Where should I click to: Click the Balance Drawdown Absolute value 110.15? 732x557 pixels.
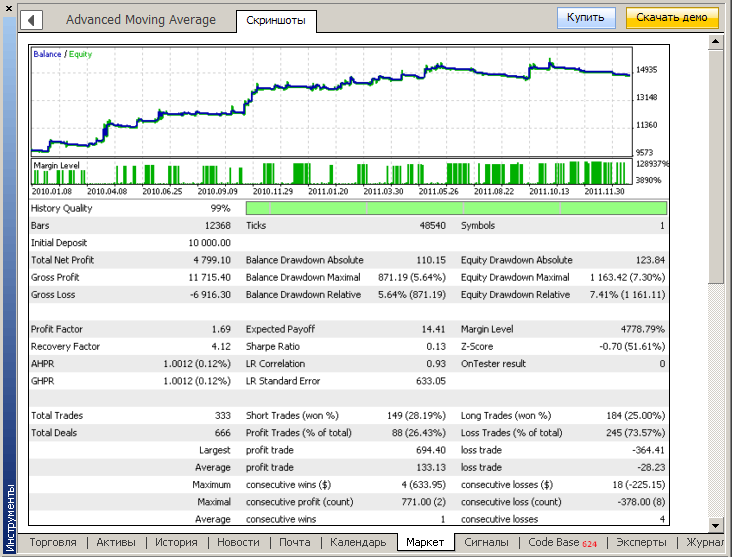[431, 260]
